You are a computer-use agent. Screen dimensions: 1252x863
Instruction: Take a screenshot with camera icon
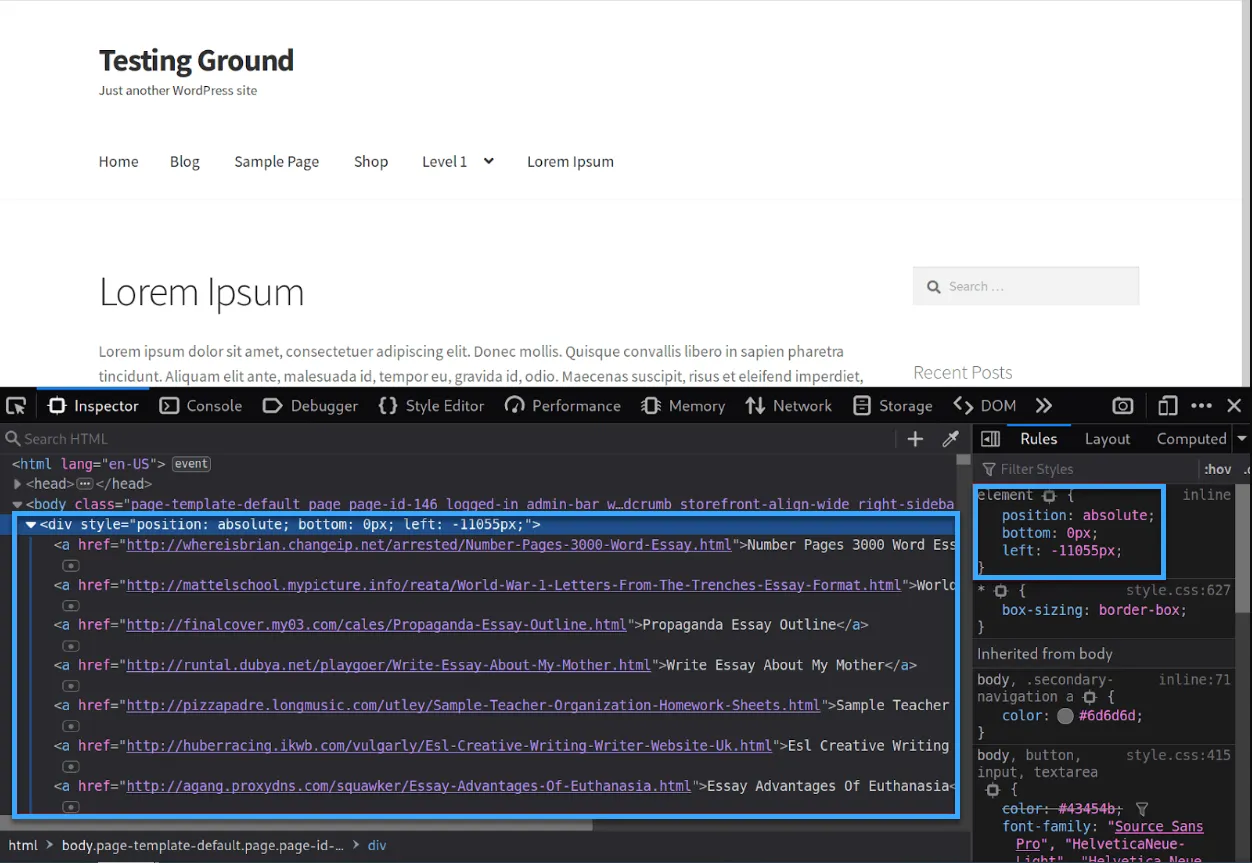pos(1123,406)
